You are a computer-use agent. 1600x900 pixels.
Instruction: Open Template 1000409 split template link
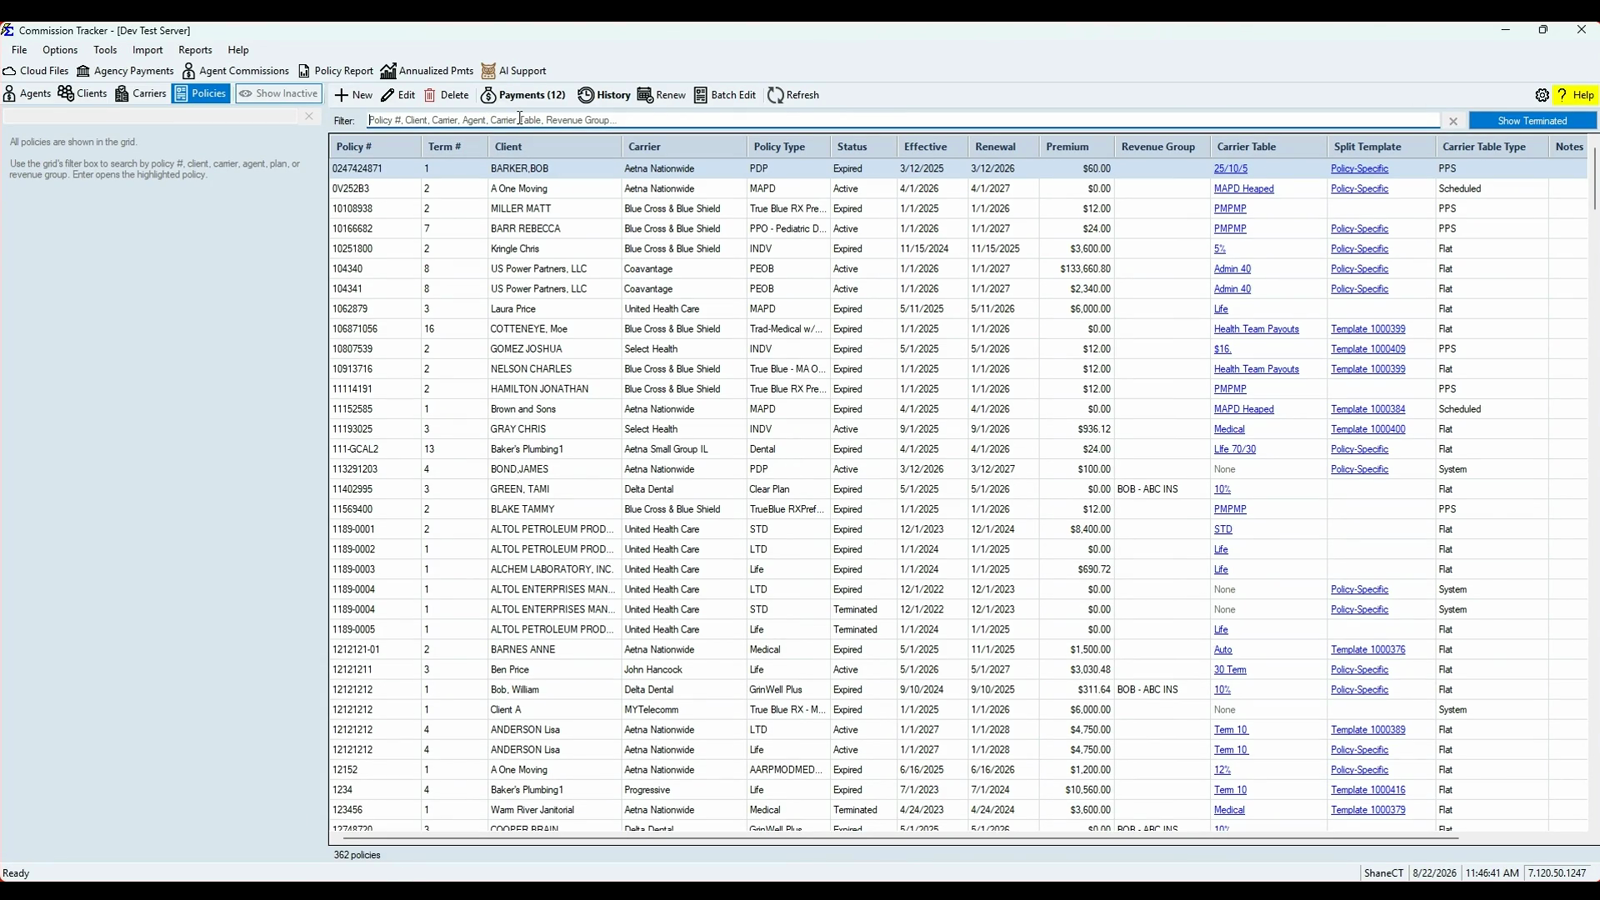[x=1367, y=349]
